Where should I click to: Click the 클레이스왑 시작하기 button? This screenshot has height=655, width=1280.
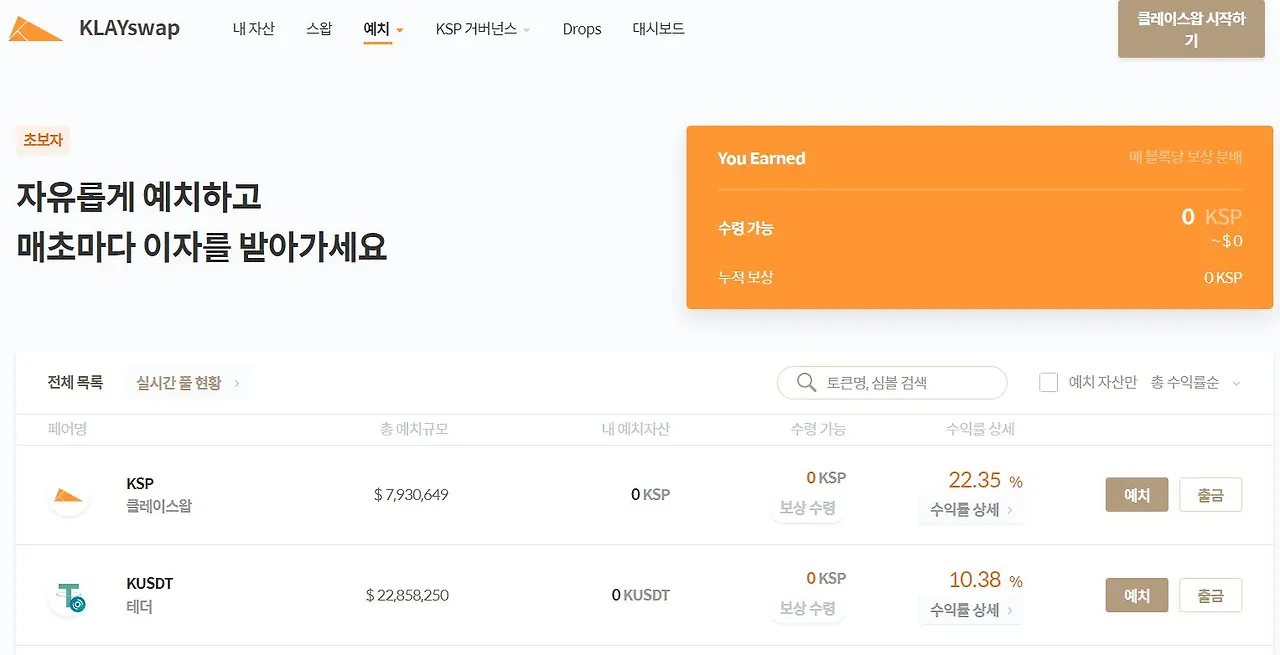coord(1191,29)
